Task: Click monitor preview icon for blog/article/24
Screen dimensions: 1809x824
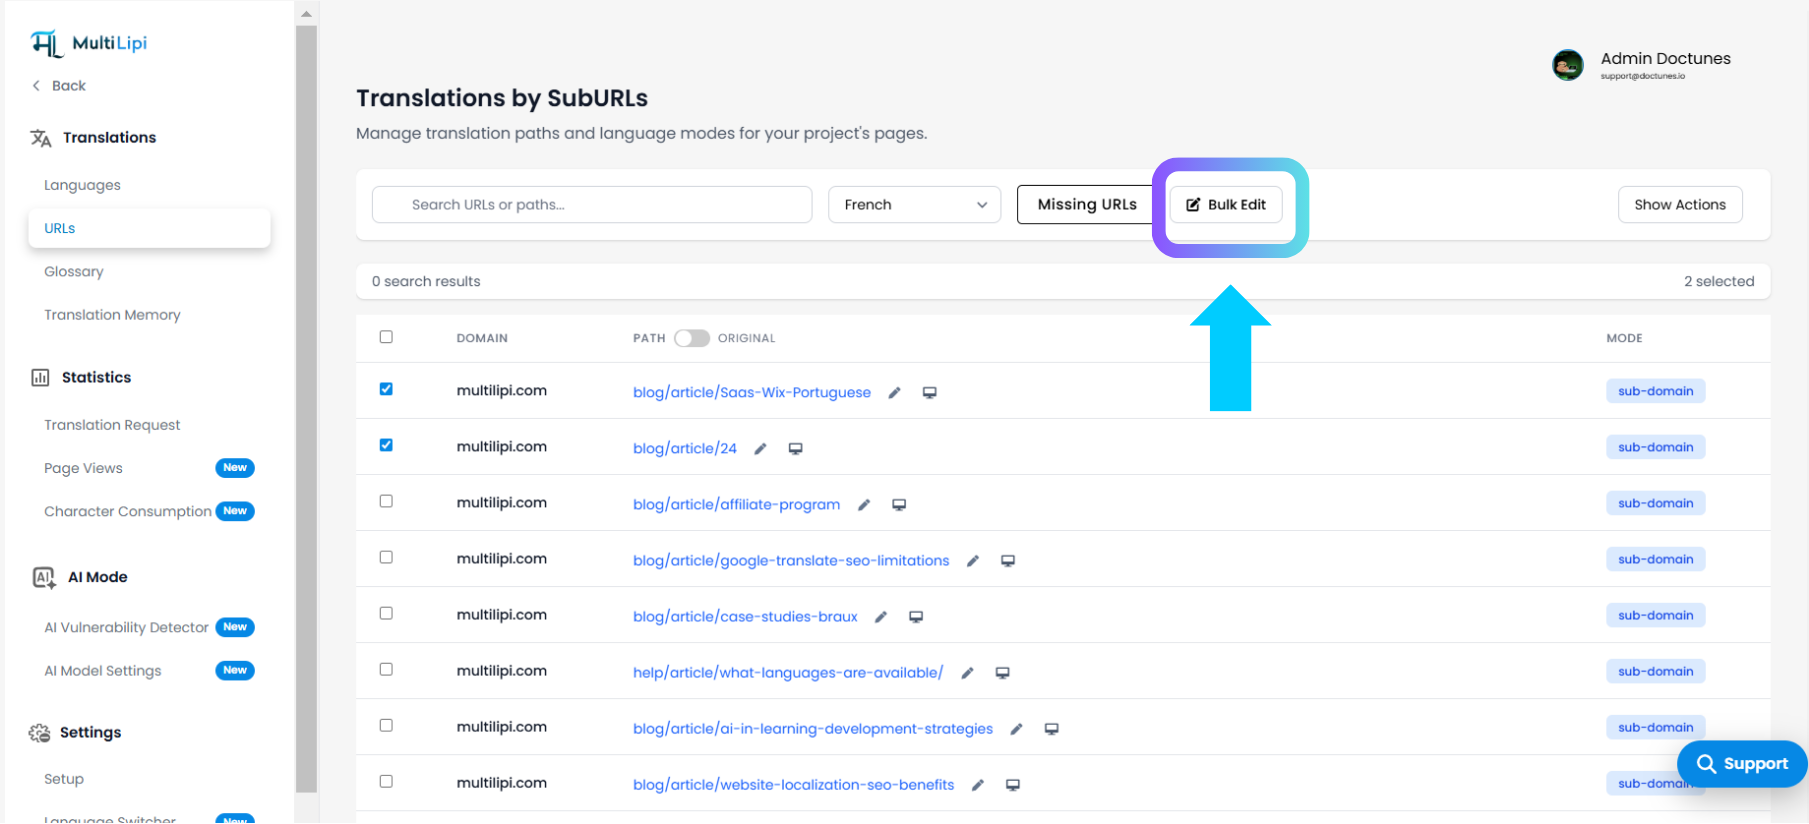Action: tap(795, 449)
